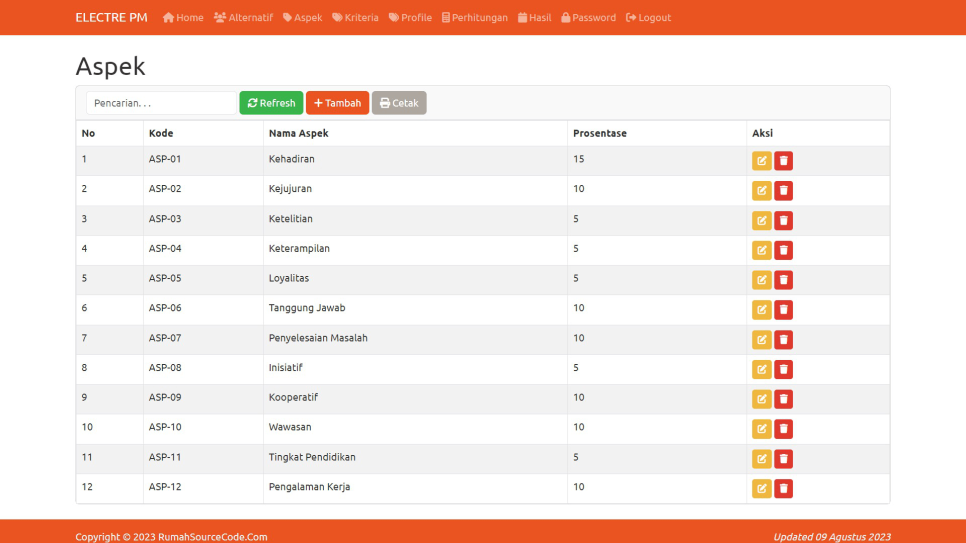Image resolution: width=966 pixels, height=543 pixels.
Task: Click the edit icon for Kehadiran row
Action: [x=761, y=161]
